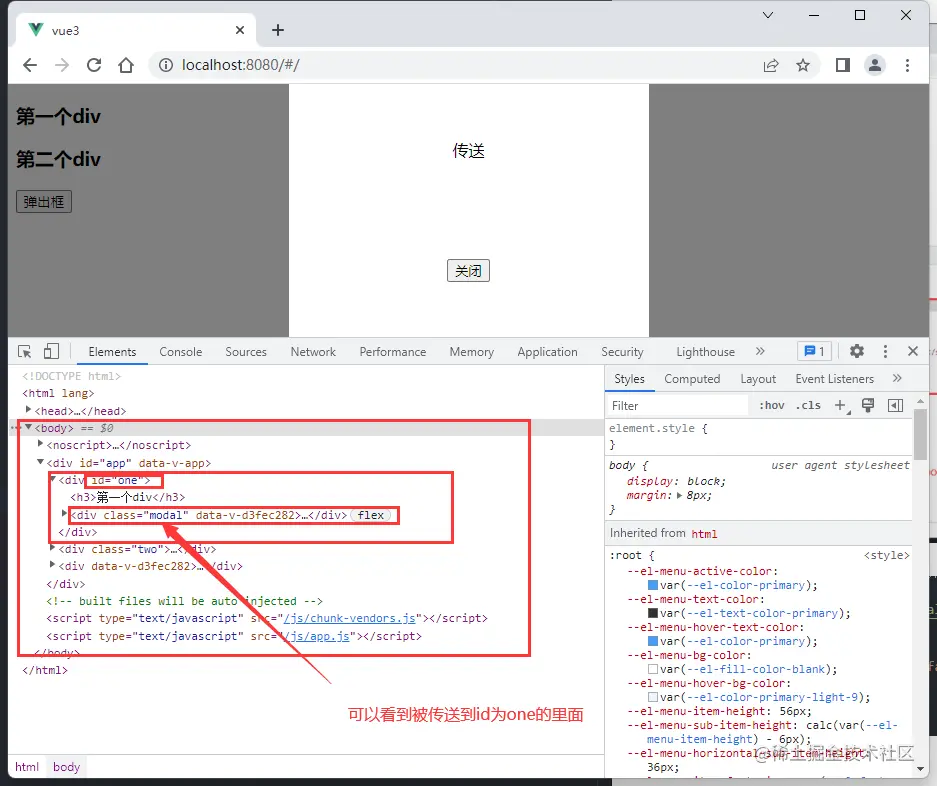Reload the localhost page
Image resolution: width=937 pixels, height=786 pixels.
click(x=94, y=65)
